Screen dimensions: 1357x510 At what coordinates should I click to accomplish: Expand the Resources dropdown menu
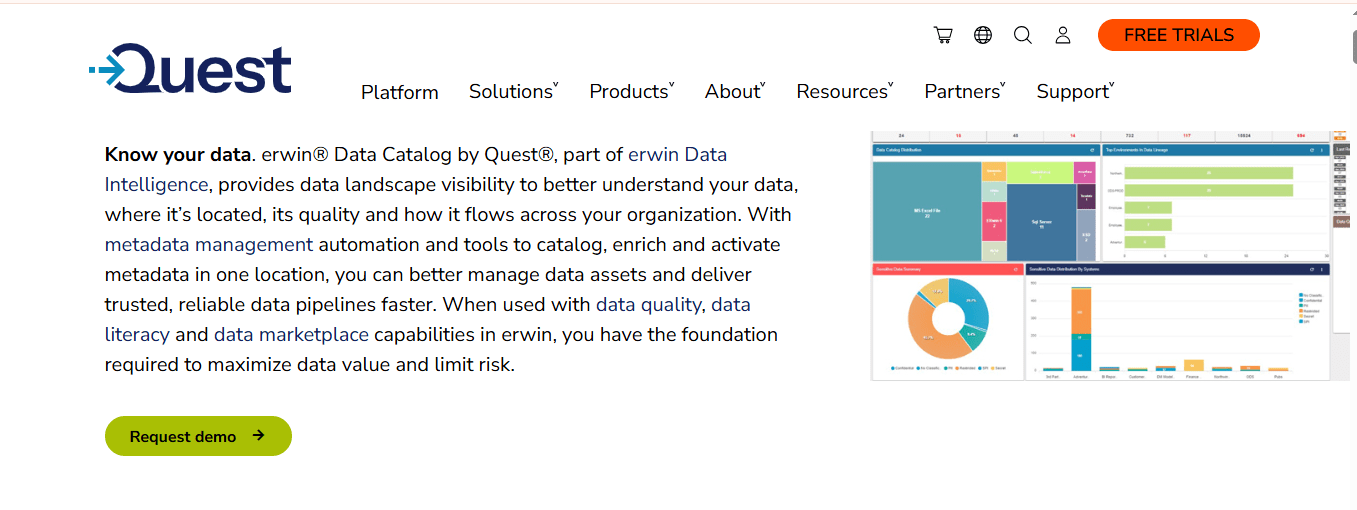click(845, 91)
